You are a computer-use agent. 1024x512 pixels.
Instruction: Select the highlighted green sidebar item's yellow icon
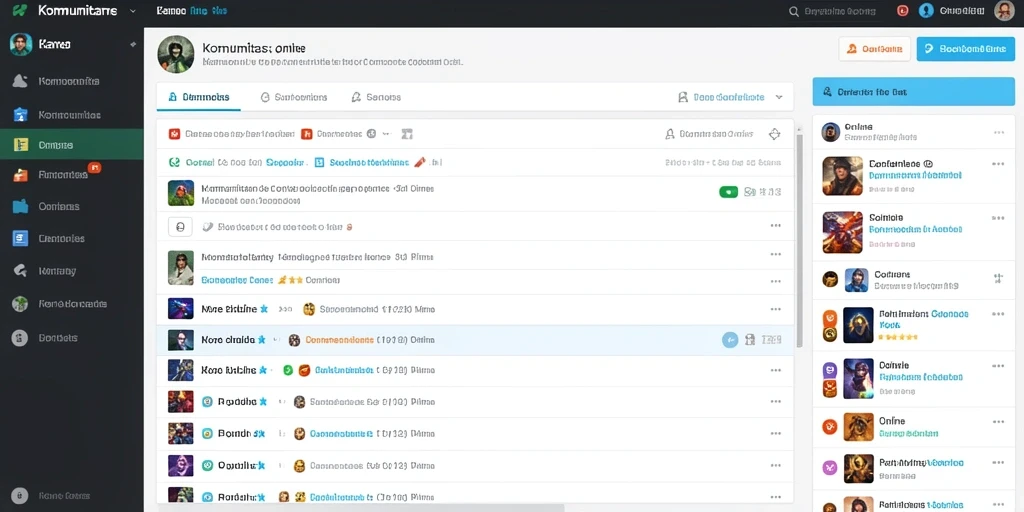pos(21,145)
